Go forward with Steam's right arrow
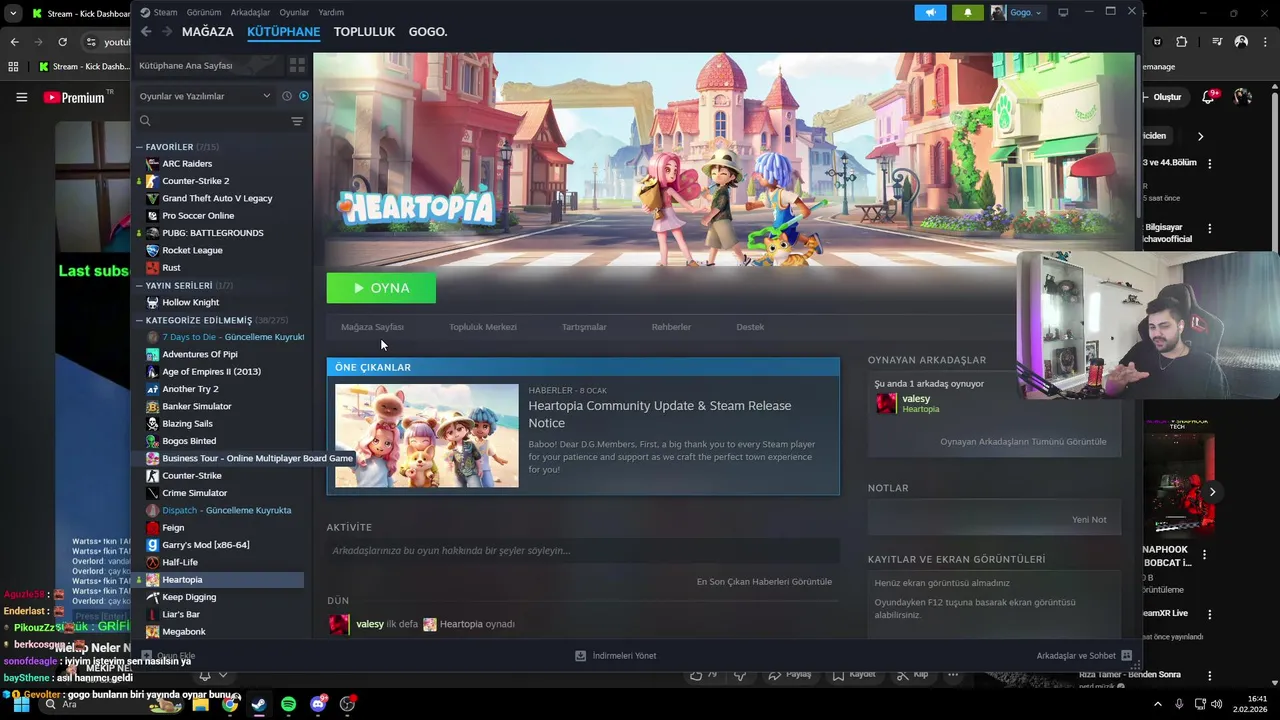 coord(167,32)
